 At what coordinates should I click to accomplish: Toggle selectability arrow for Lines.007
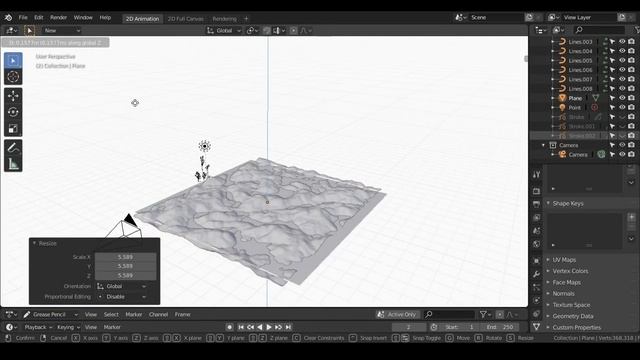click(x=612, y=79)
